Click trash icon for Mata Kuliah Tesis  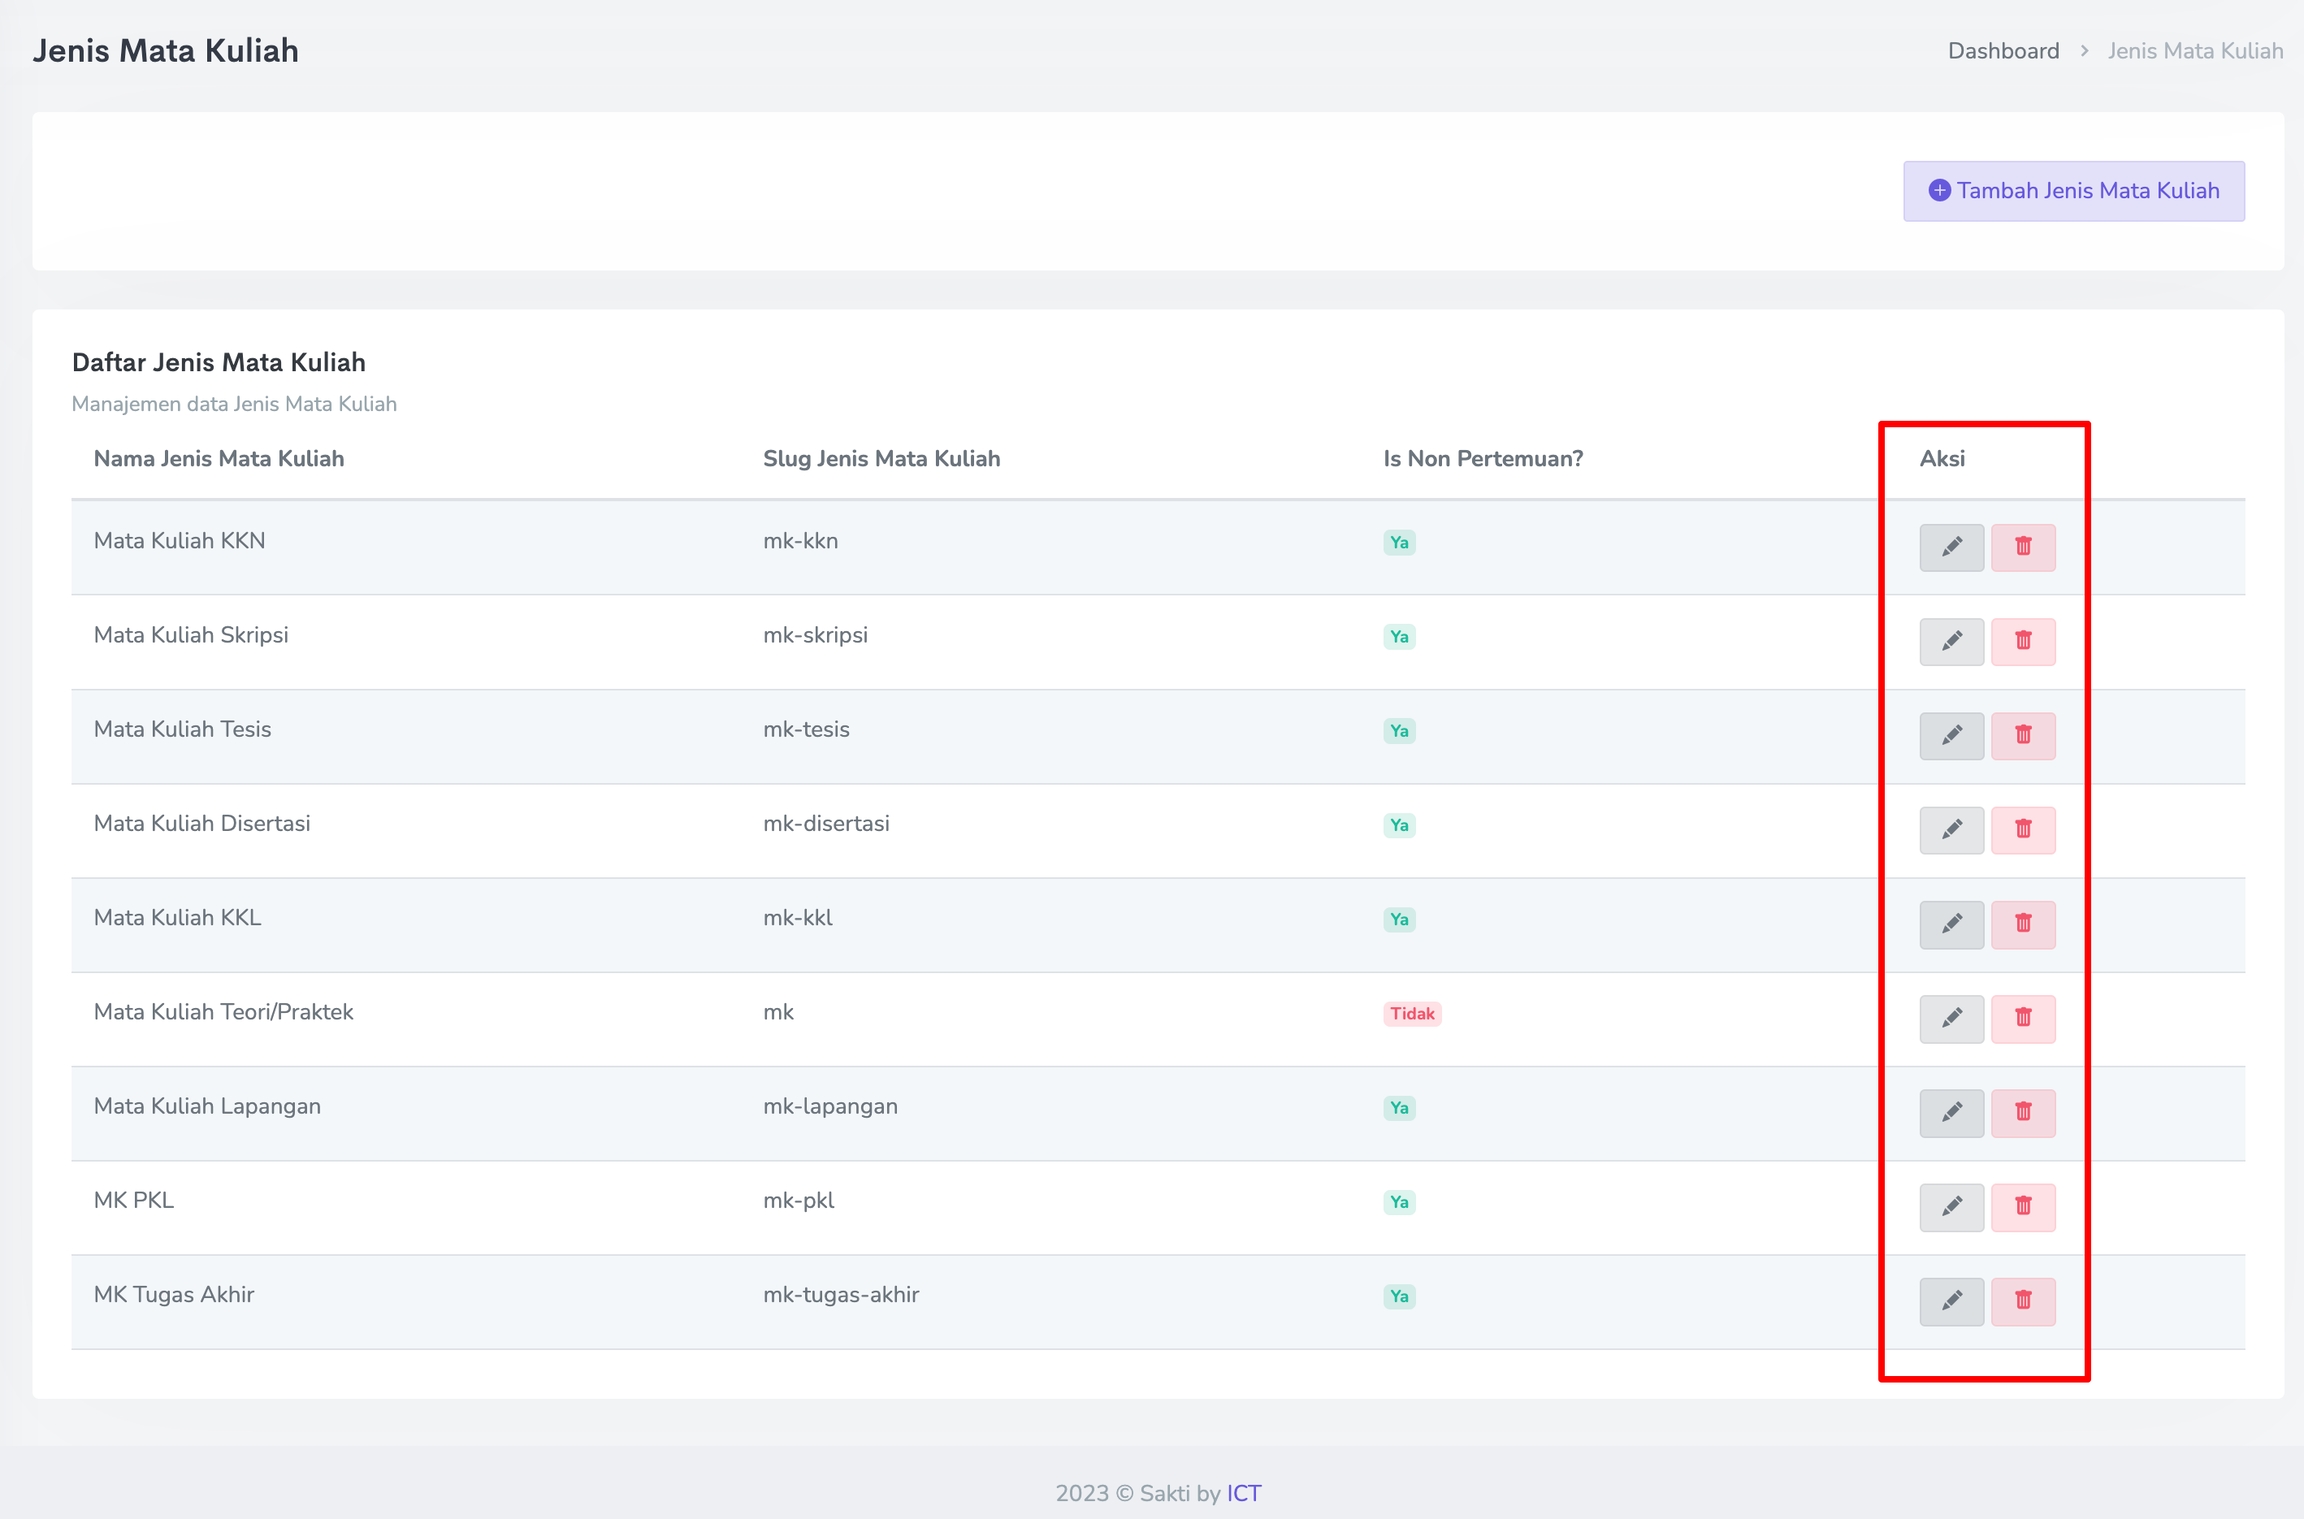coord(2022,735)
